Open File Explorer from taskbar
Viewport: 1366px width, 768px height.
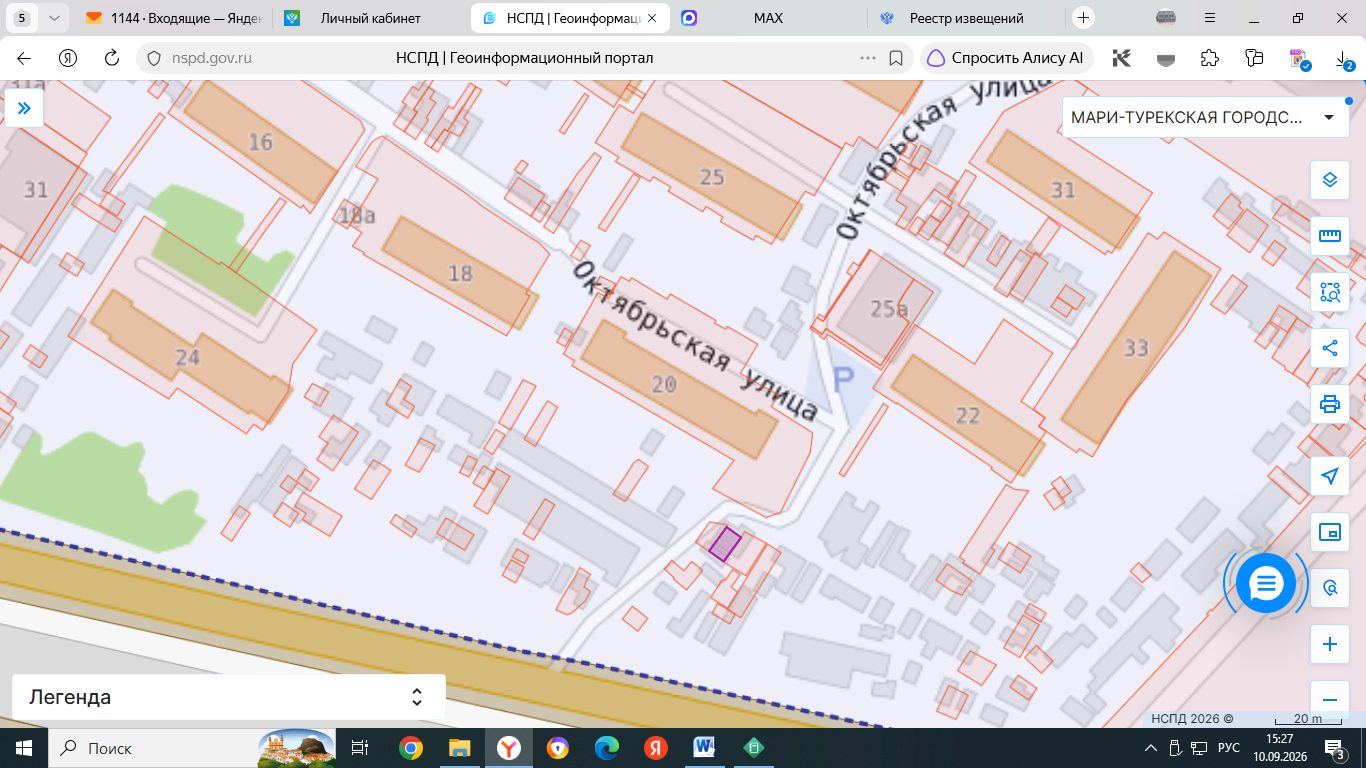(x=459, y=748)
